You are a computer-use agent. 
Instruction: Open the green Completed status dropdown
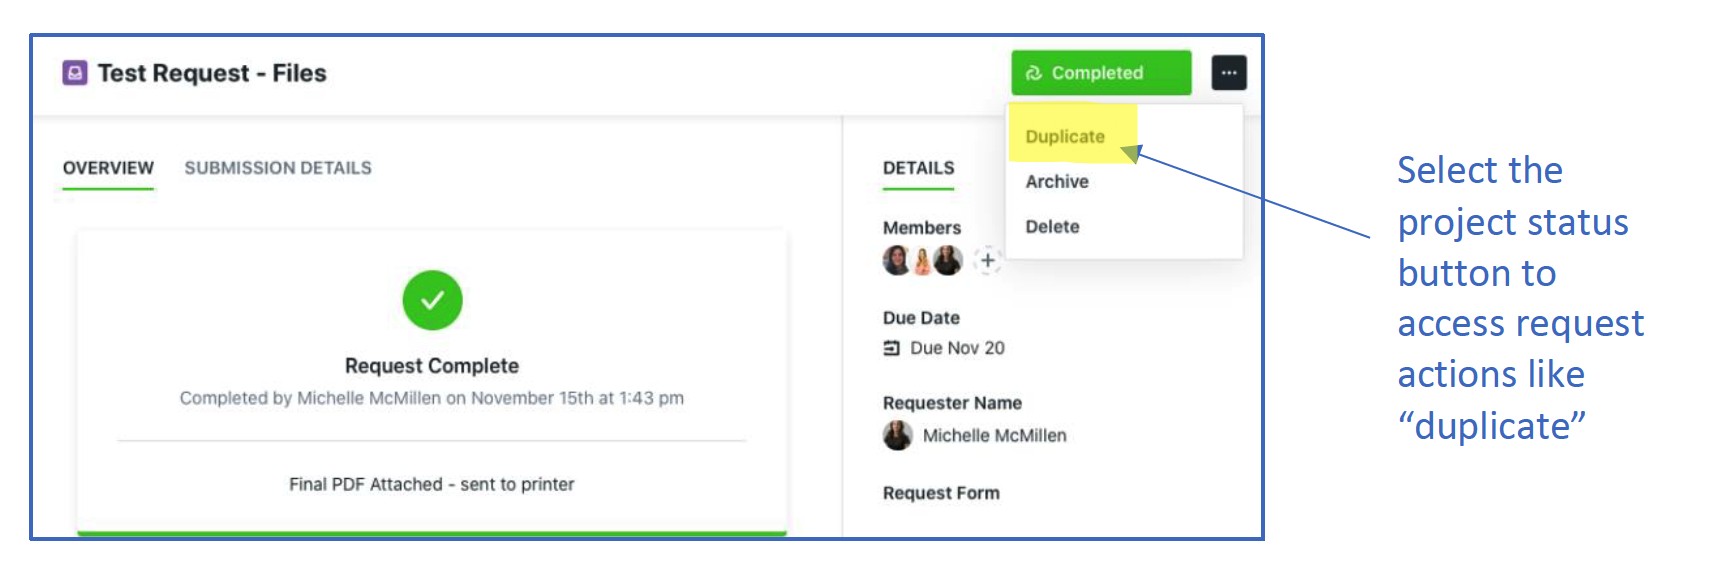point(1100,73)
